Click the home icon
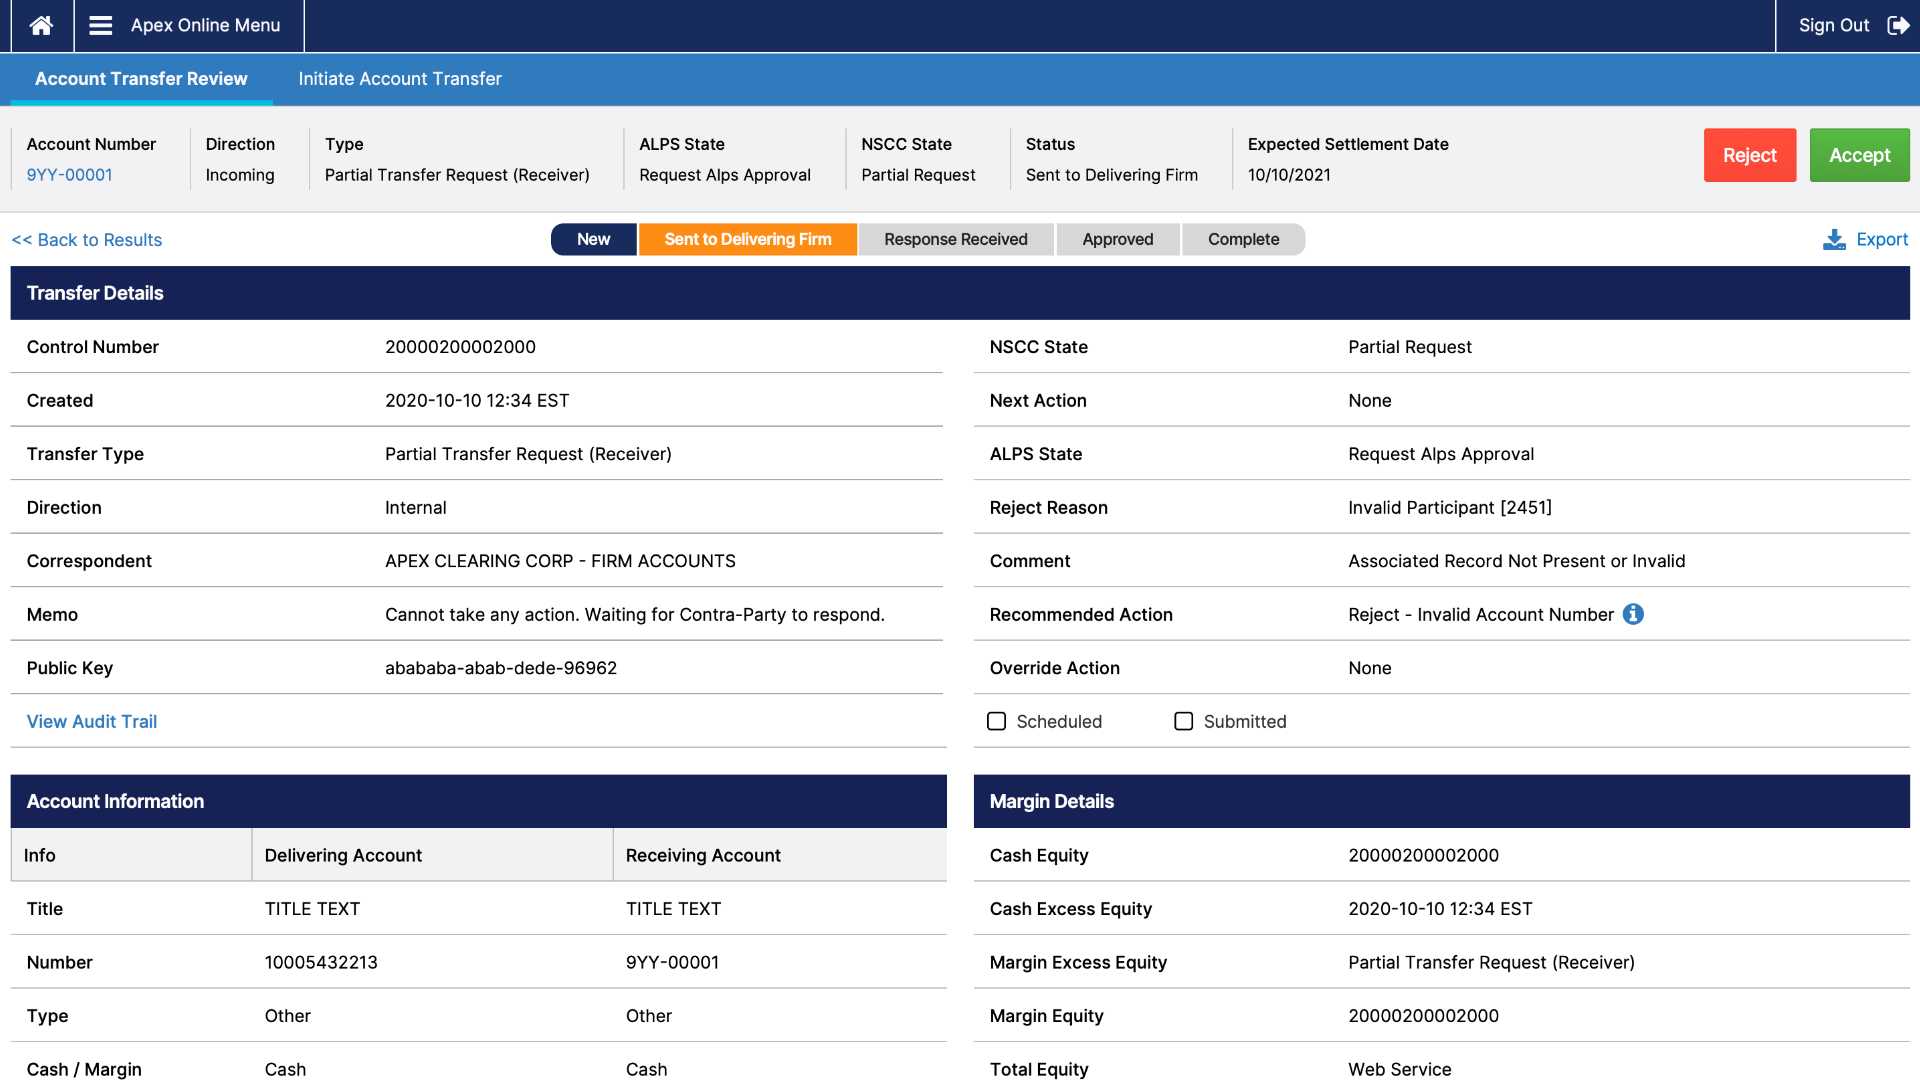The height and width of the screenshot is (1080, 1920). pos(41,26)
